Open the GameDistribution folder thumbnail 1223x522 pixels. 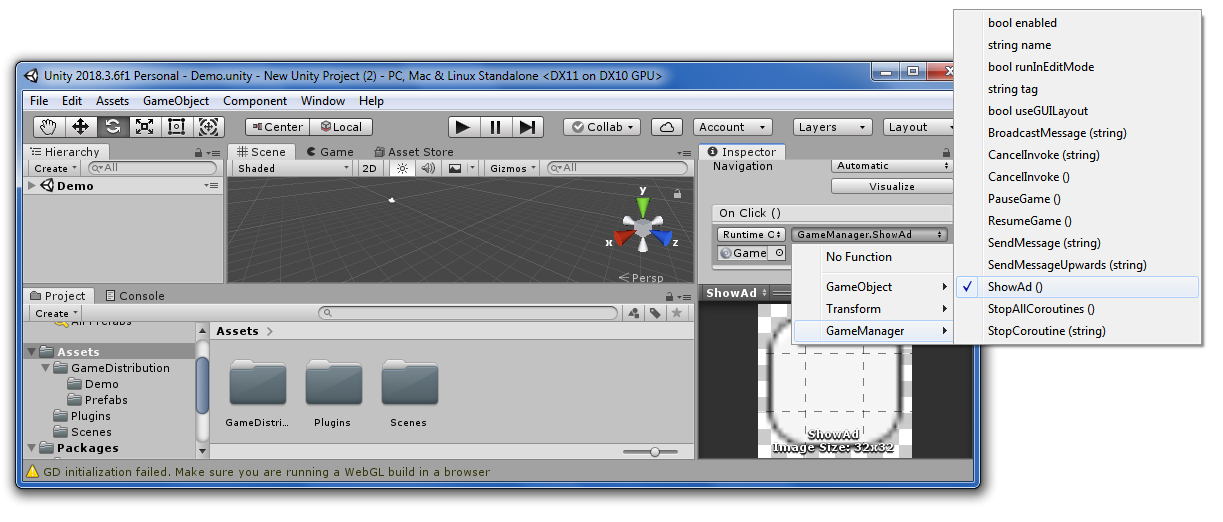(x=258, y=383)
